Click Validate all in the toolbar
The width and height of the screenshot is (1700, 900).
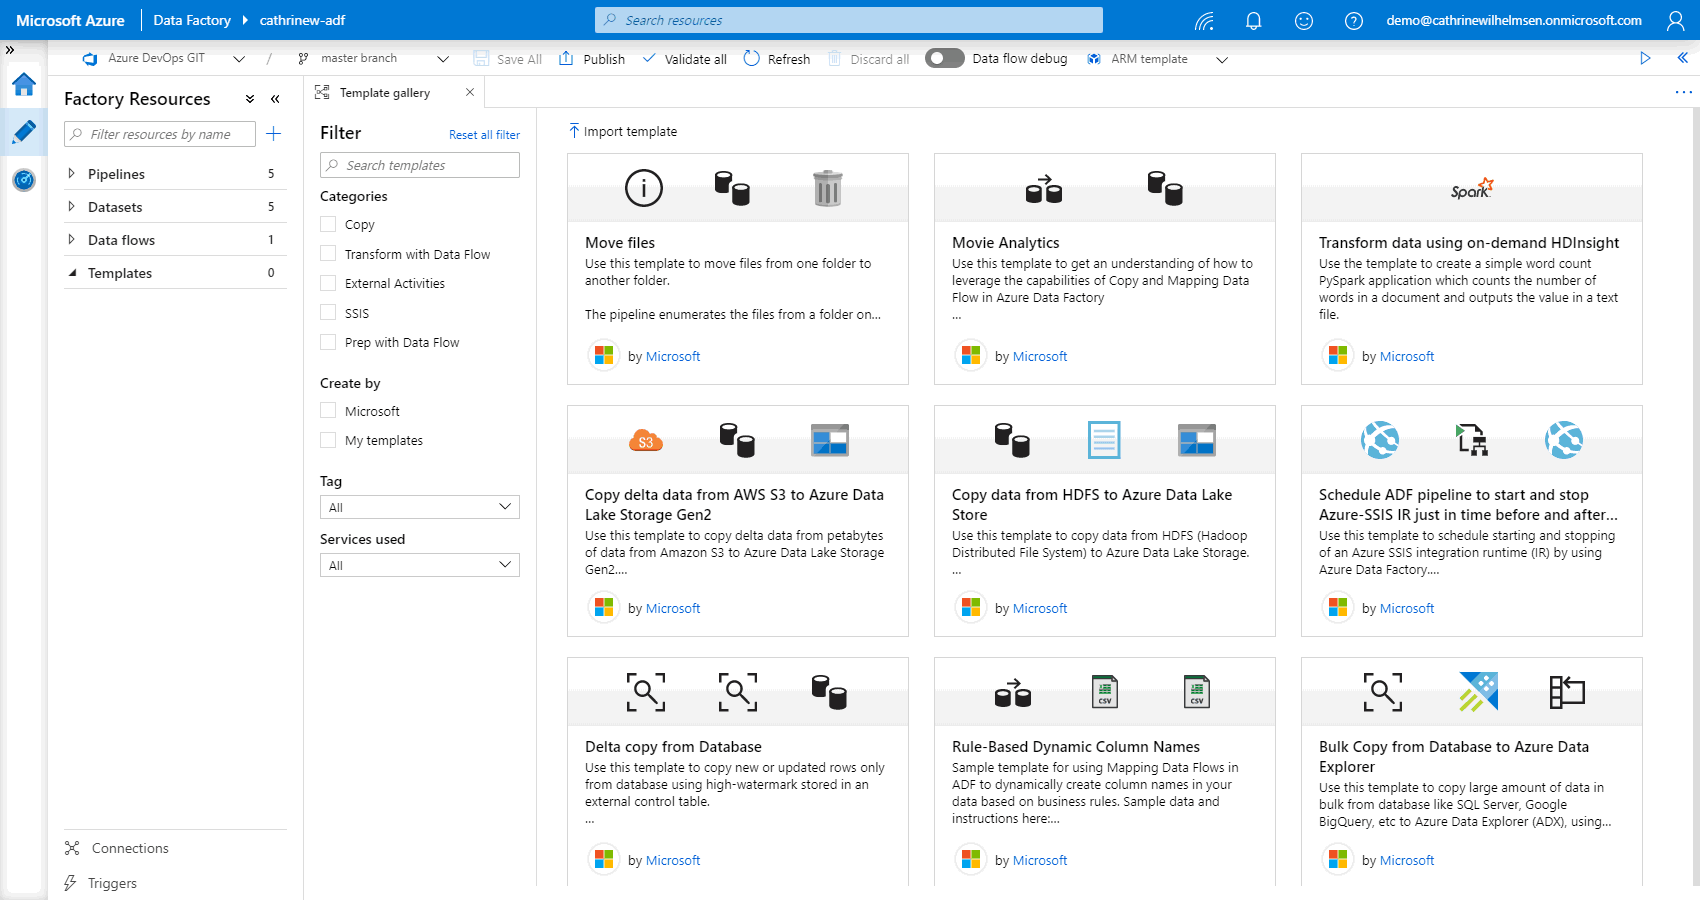click(x=685, y=59)
